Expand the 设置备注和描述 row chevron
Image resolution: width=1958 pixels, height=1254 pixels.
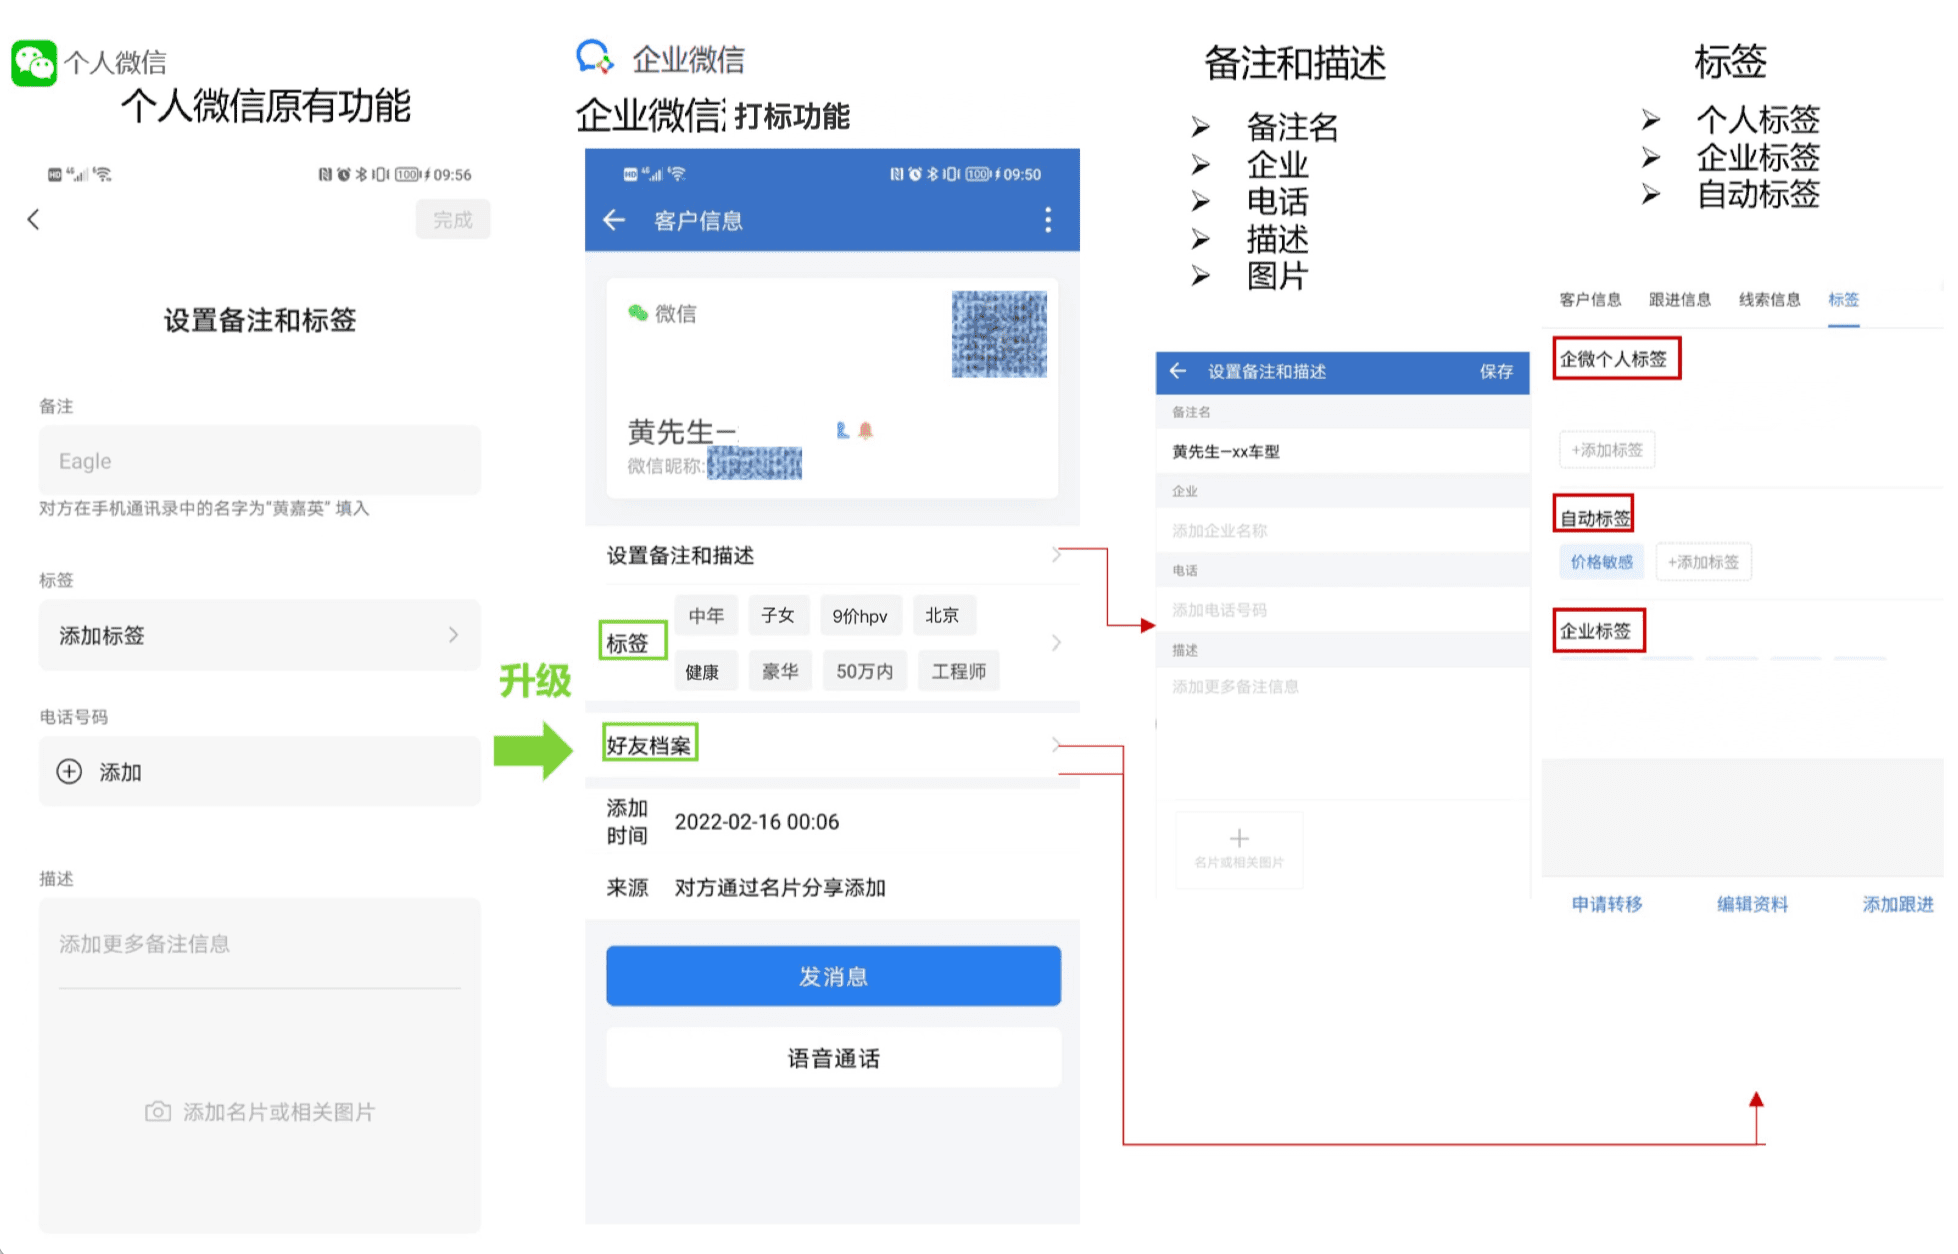(x=1056, y=555)
